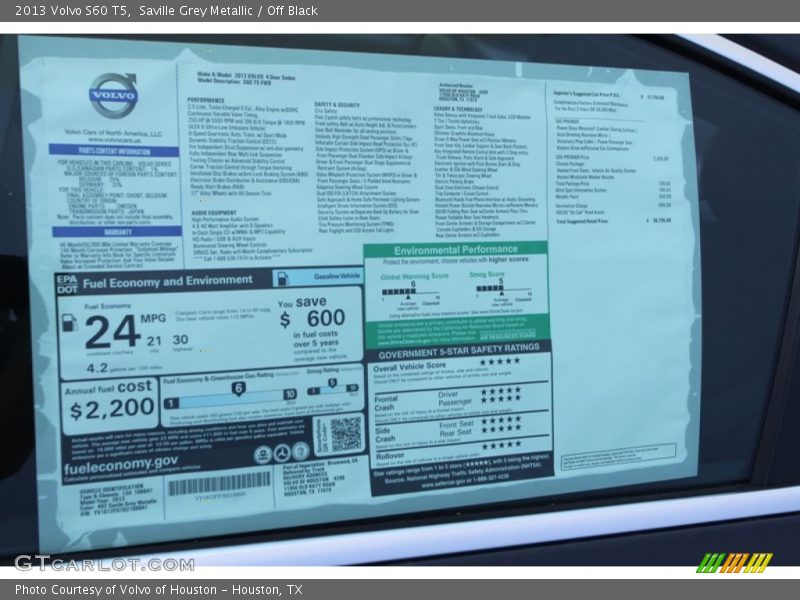
Task: Click the 'Parts Content Information' header
Action: pos(114,151)
